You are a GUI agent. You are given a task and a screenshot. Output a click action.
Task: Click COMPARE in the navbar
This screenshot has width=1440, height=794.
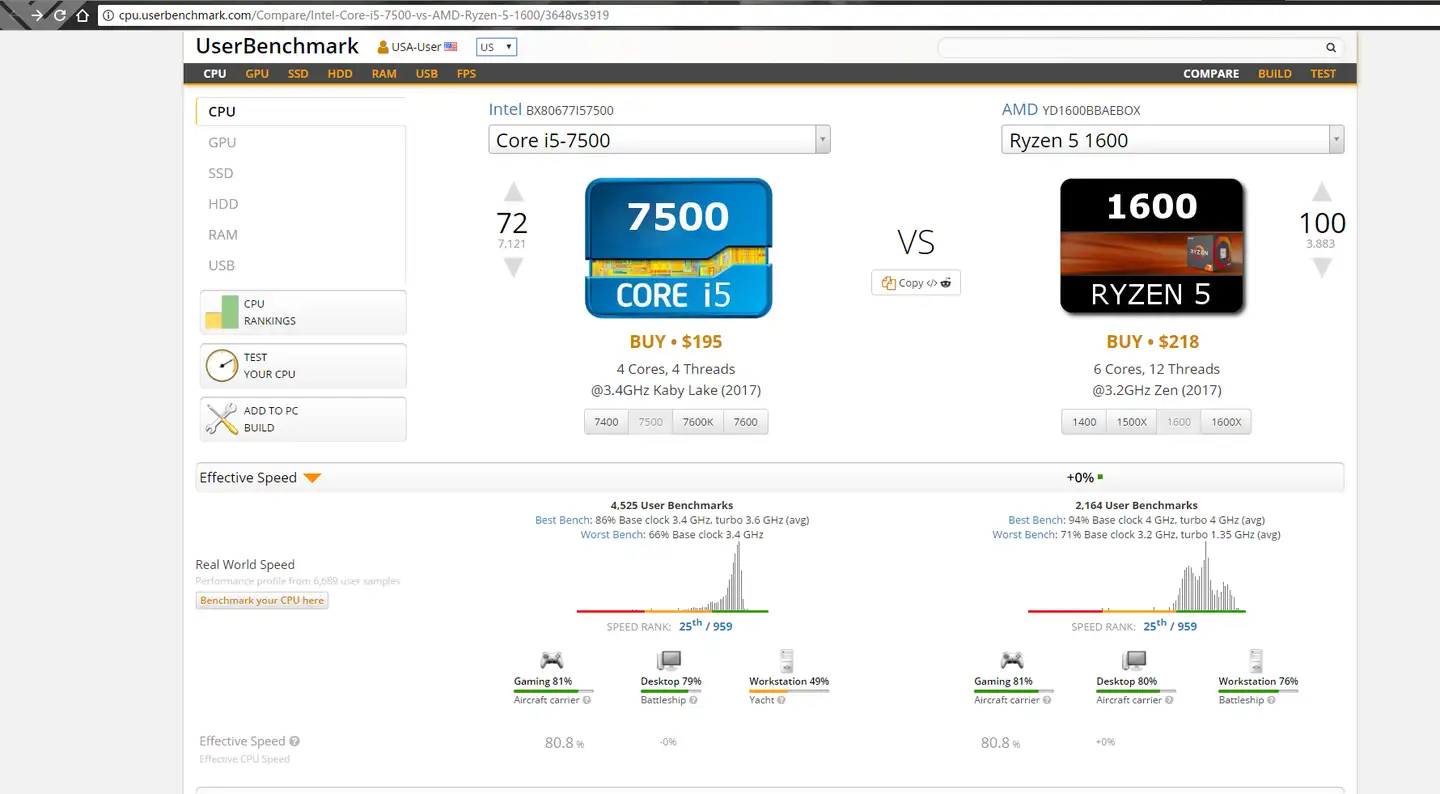tap(1211, 74)
